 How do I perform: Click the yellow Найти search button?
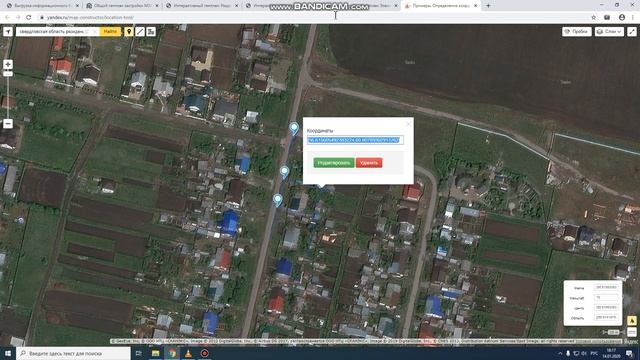tap(110, 31)
